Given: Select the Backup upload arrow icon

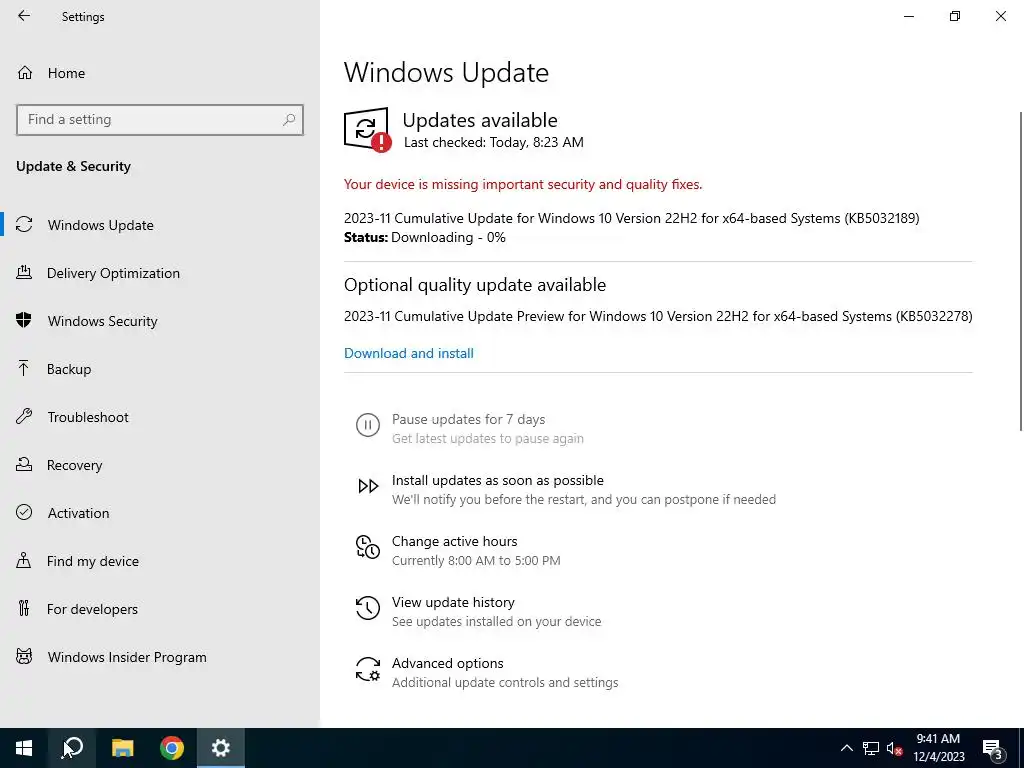Looking at the screenshot, I should [x=24, y=369].
